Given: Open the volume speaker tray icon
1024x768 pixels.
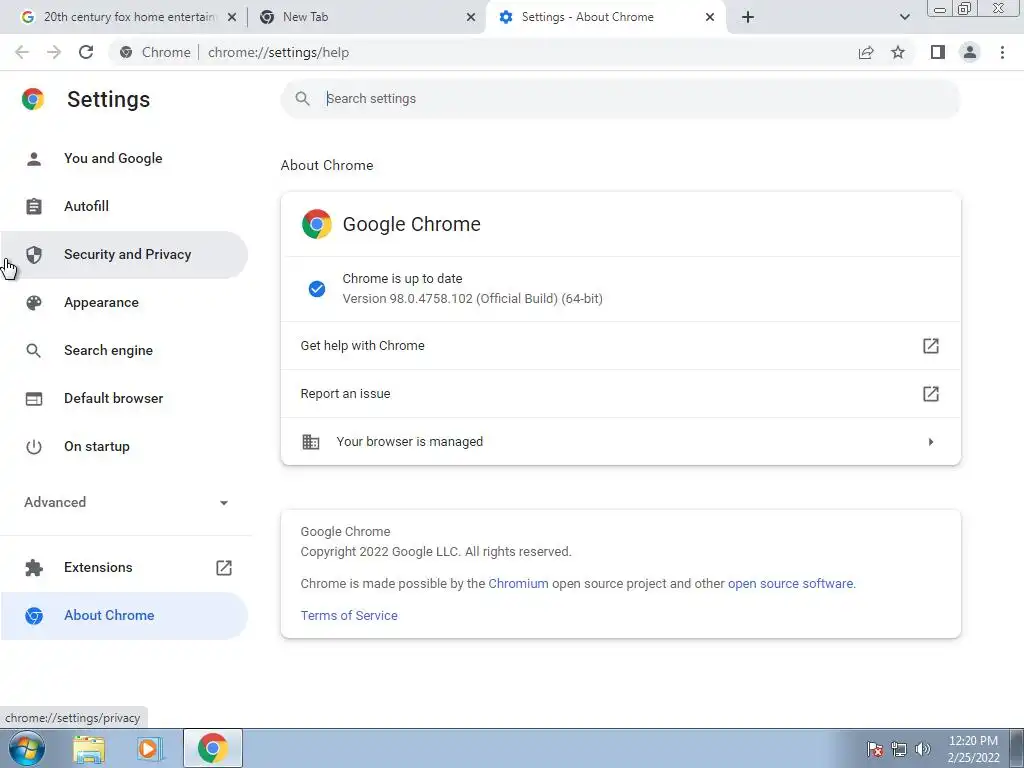Looking at the screenshot, I should pos(923,749).
